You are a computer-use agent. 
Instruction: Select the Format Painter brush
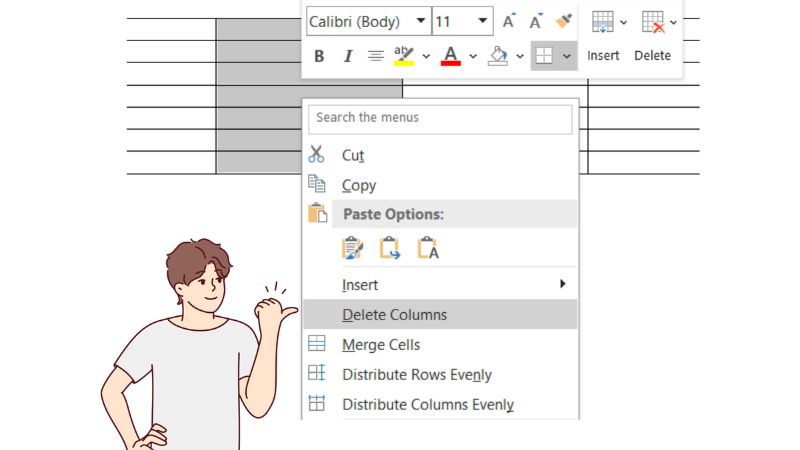pos(564,21)
